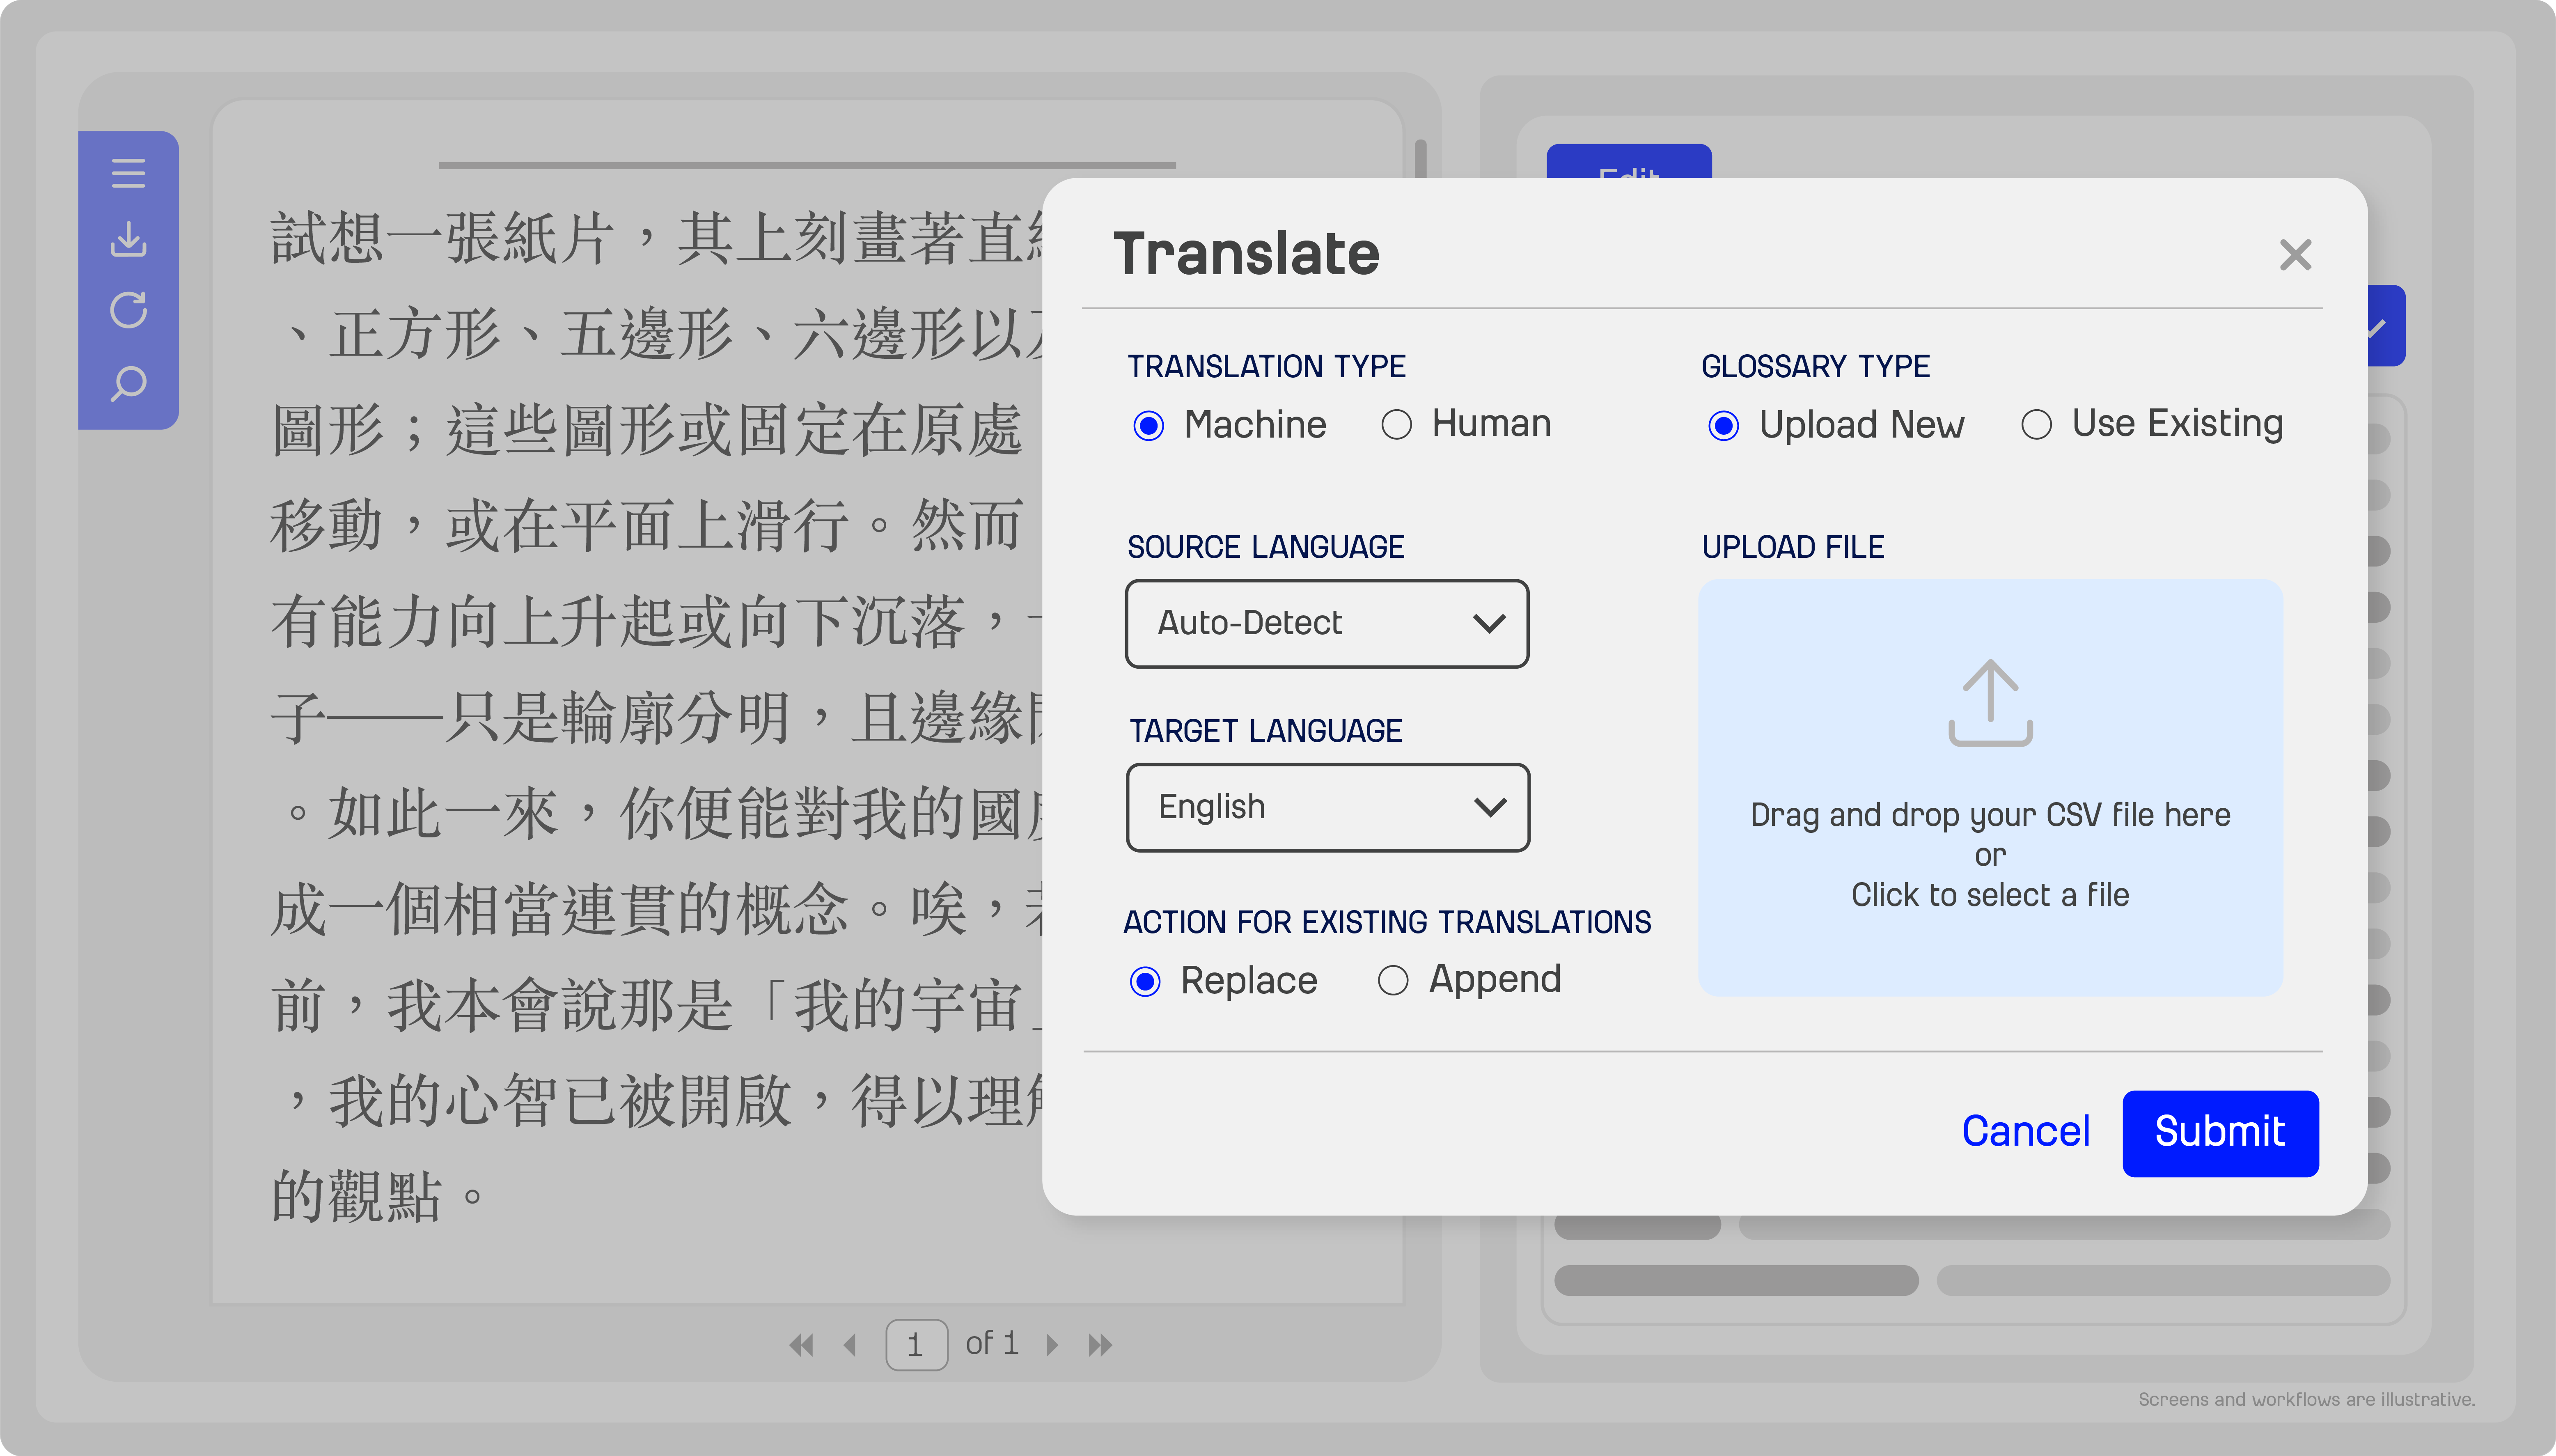This screenshot has height=1456, width=2556.
Task: Expand the Target Language dropdown
Action: (1327, 807)
